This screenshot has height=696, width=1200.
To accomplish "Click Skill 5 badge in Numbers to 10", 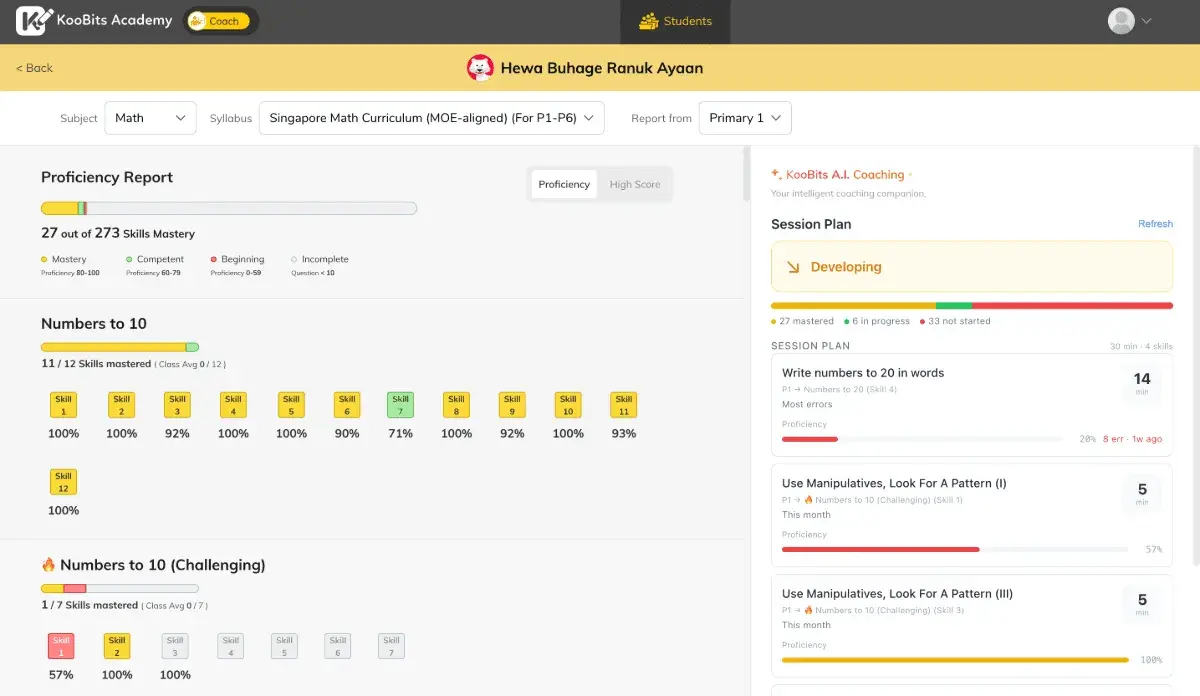I will point(291,405).
